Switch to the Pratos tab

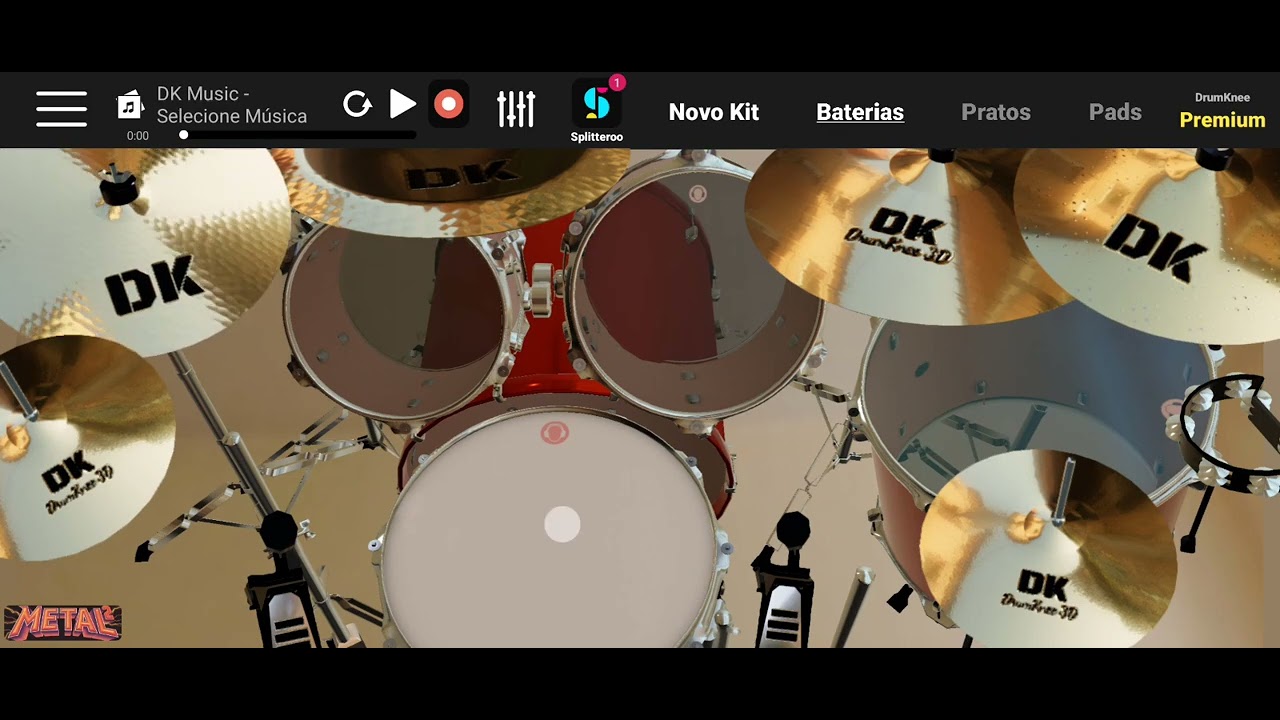click(x=996, y=112)
